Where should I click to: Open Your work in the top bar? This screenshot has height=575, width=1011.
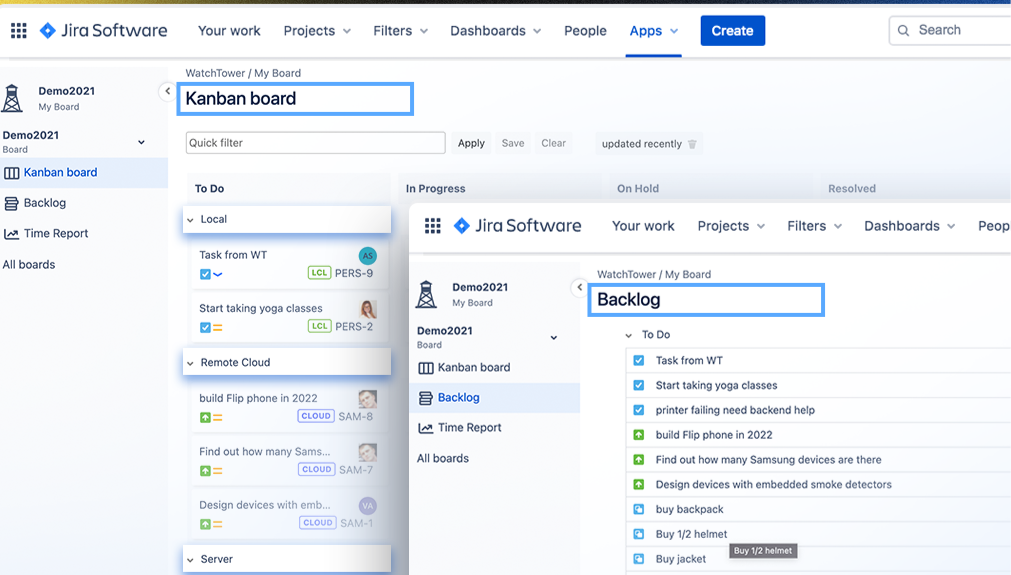[x=229, y=30]
